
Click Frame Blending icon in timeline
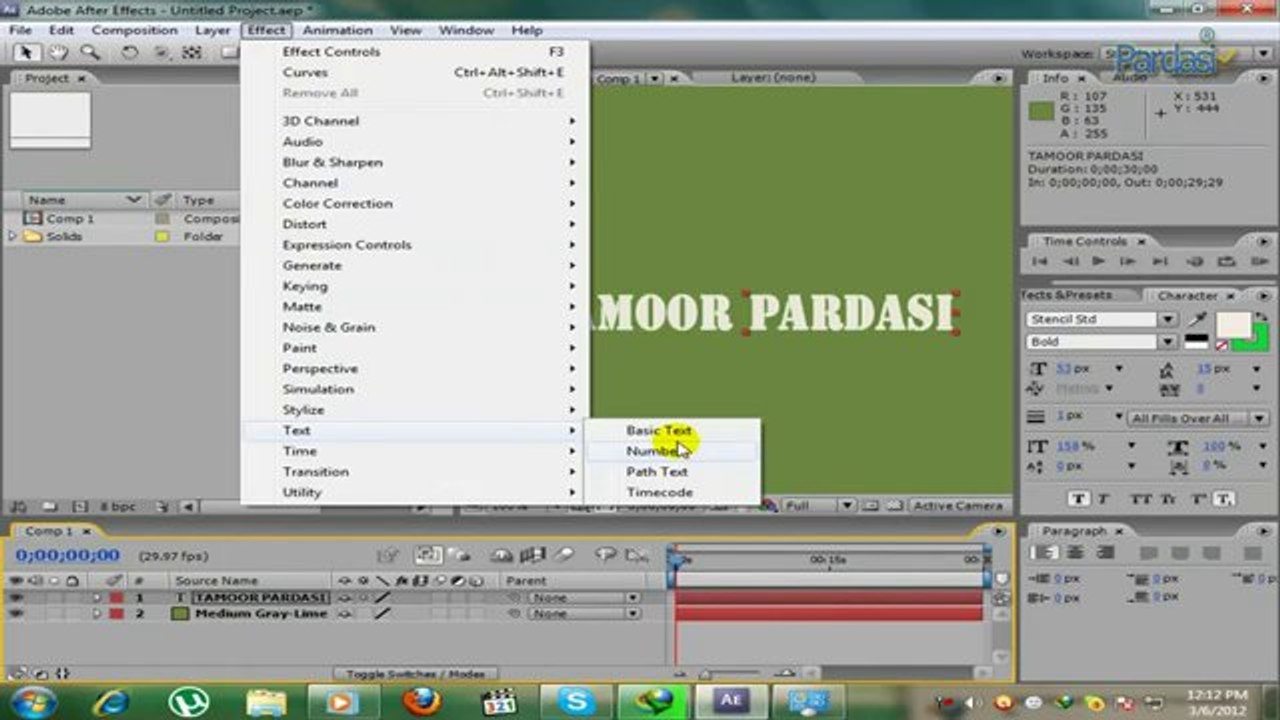533,555
